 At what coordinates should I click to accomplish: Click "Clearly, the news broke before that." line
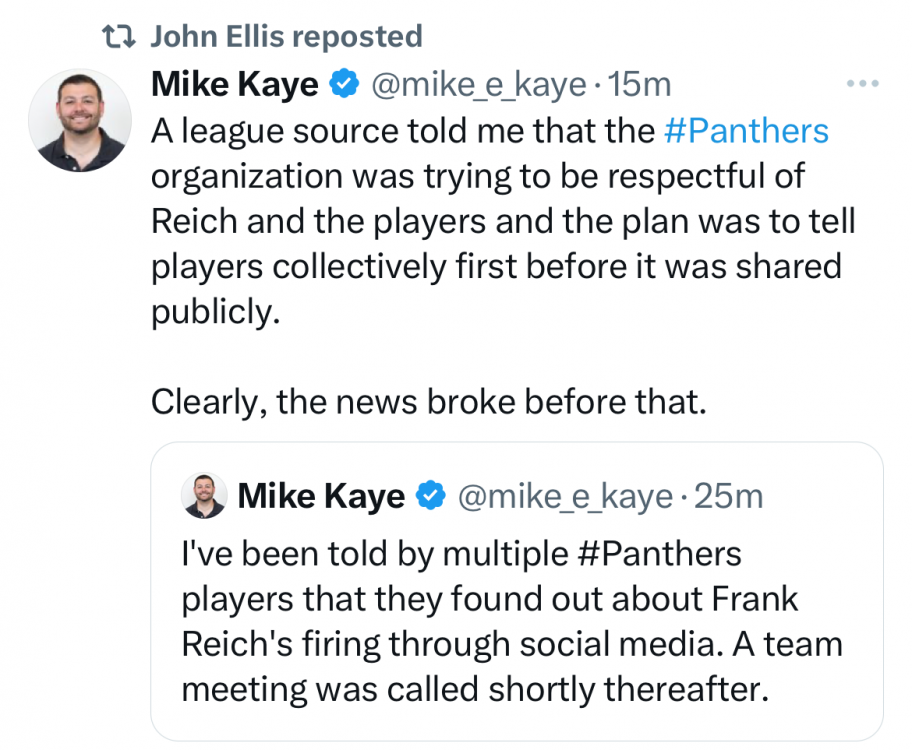(429, 401)
